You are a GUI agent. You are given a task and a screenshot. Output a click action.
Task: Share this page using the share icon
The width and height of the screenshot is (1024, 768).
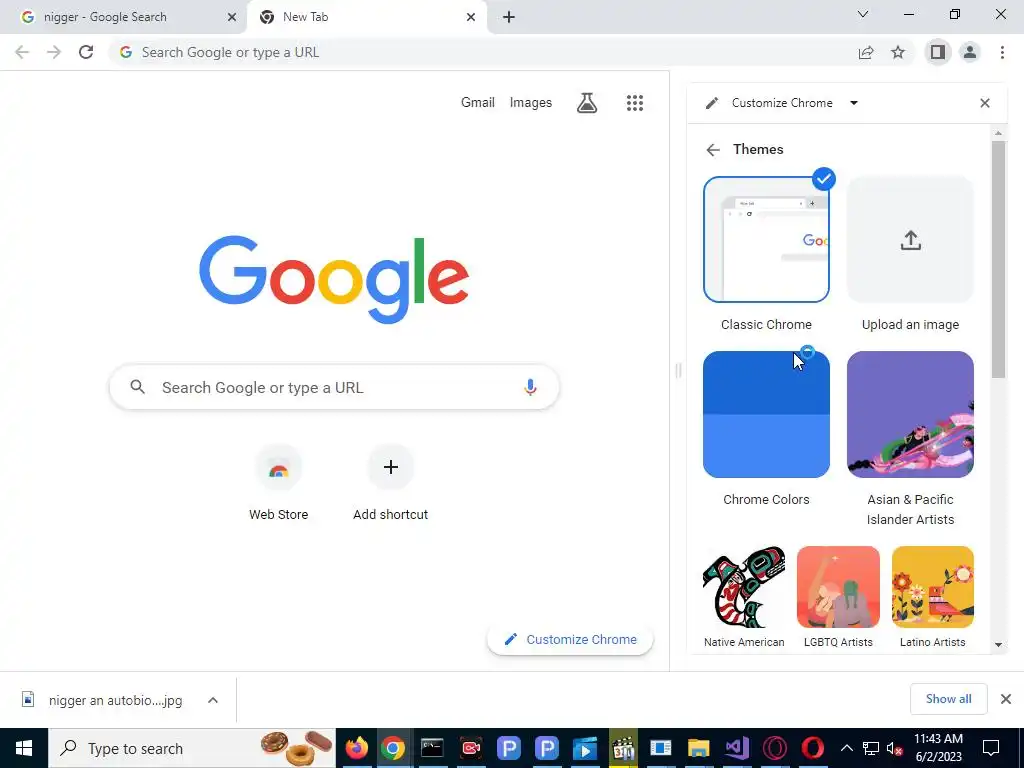point(866,52)
